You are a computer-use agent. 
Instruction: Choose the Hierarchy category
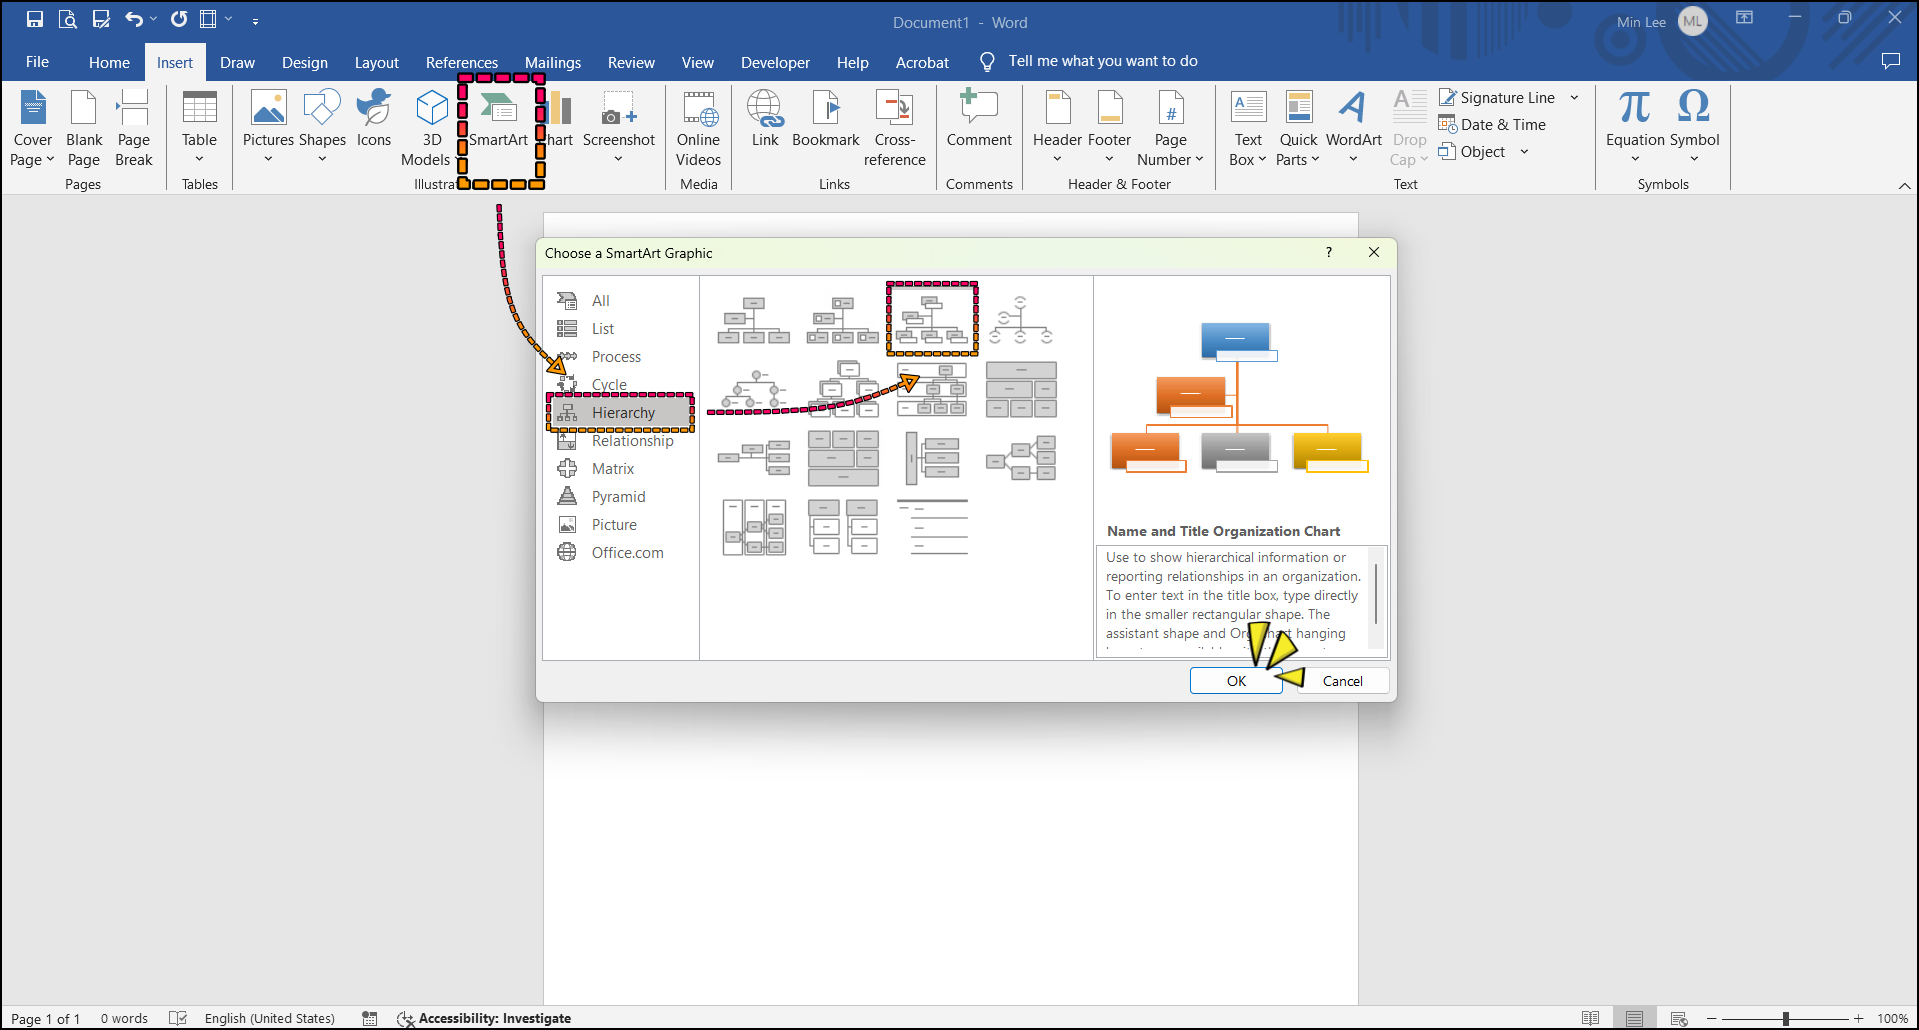point(621,413)
